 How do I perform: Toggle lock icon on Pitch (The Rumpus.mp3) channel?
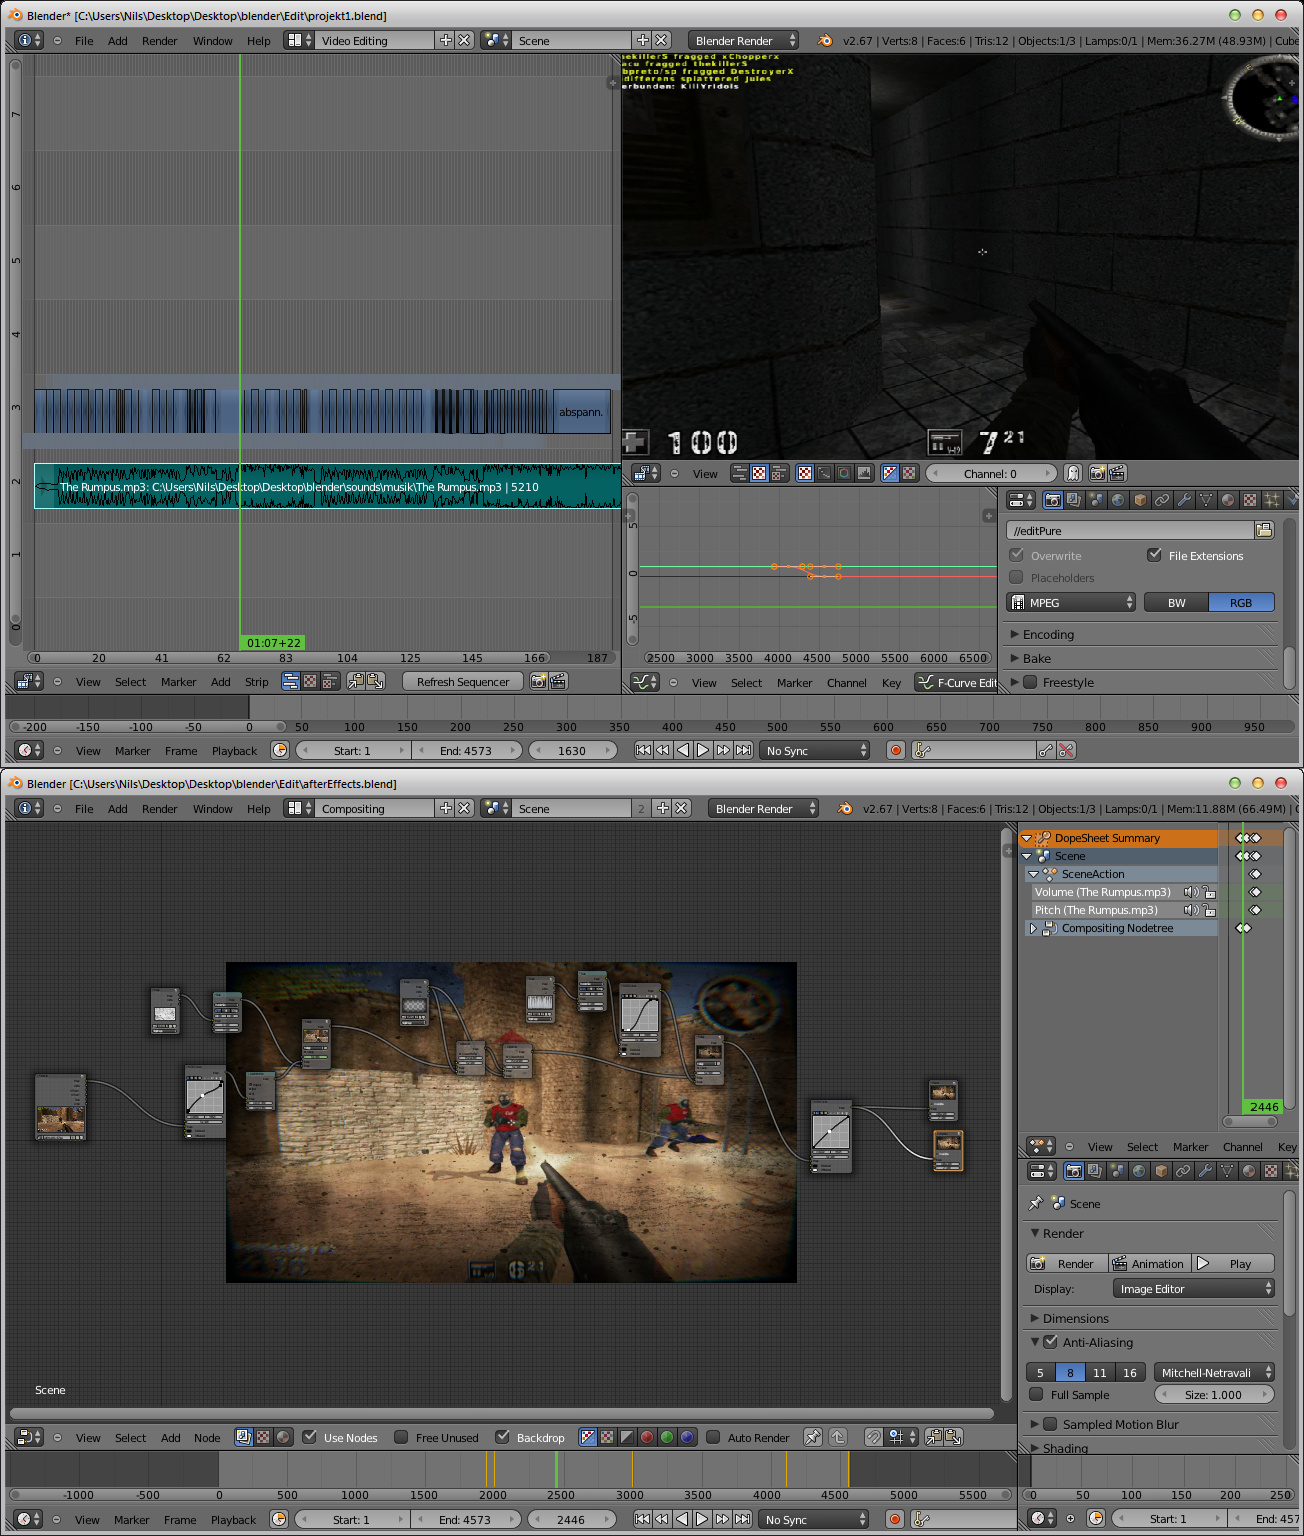click(x=1209, y=910)
